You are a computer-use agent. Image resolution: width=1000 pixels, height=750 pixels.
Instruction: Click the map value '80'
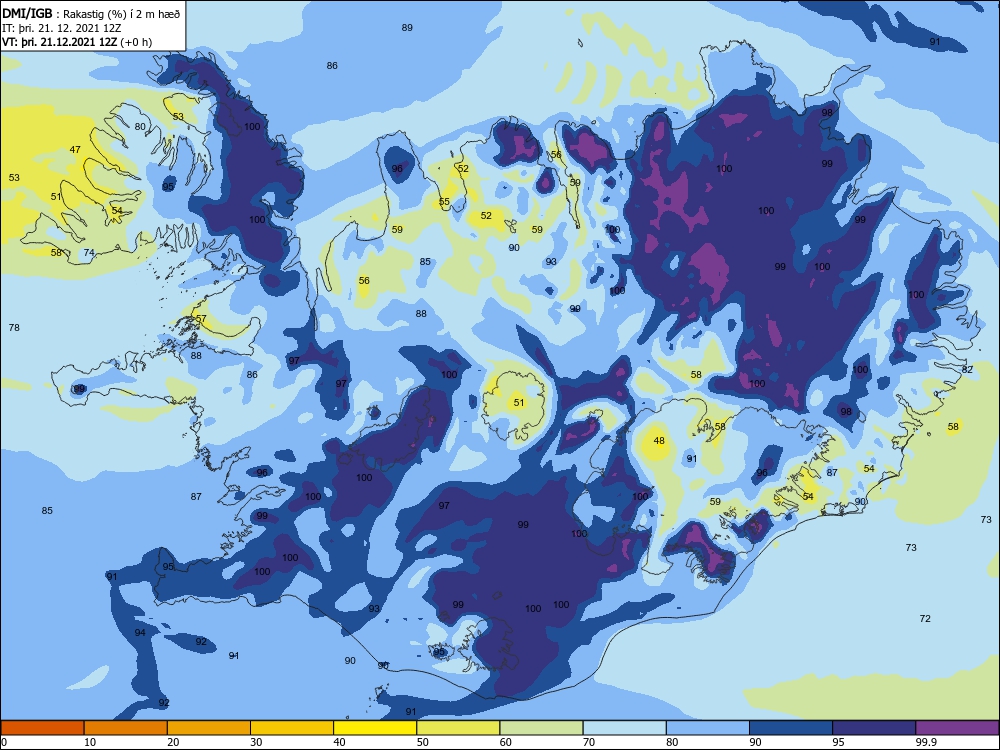point(140,126)
